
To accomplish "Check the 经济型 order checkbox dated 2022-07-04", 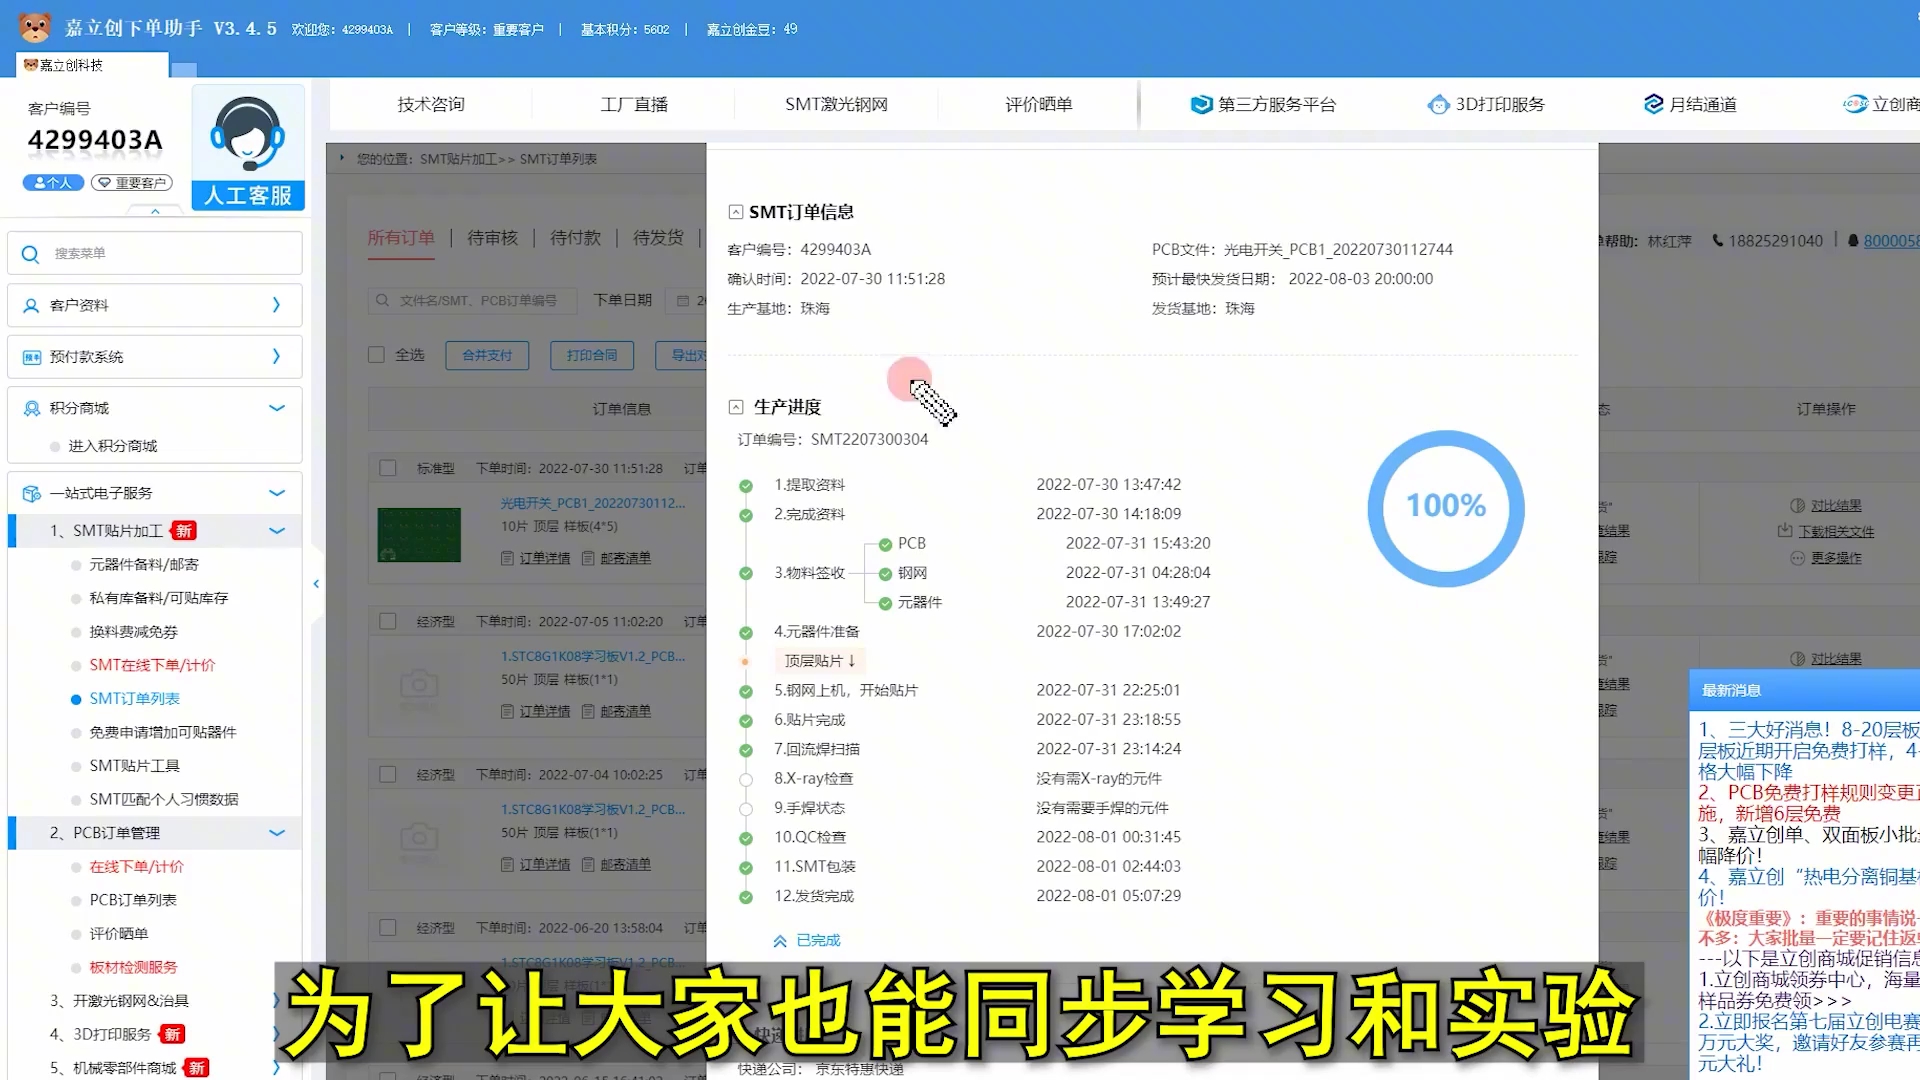I will [388, 774].
